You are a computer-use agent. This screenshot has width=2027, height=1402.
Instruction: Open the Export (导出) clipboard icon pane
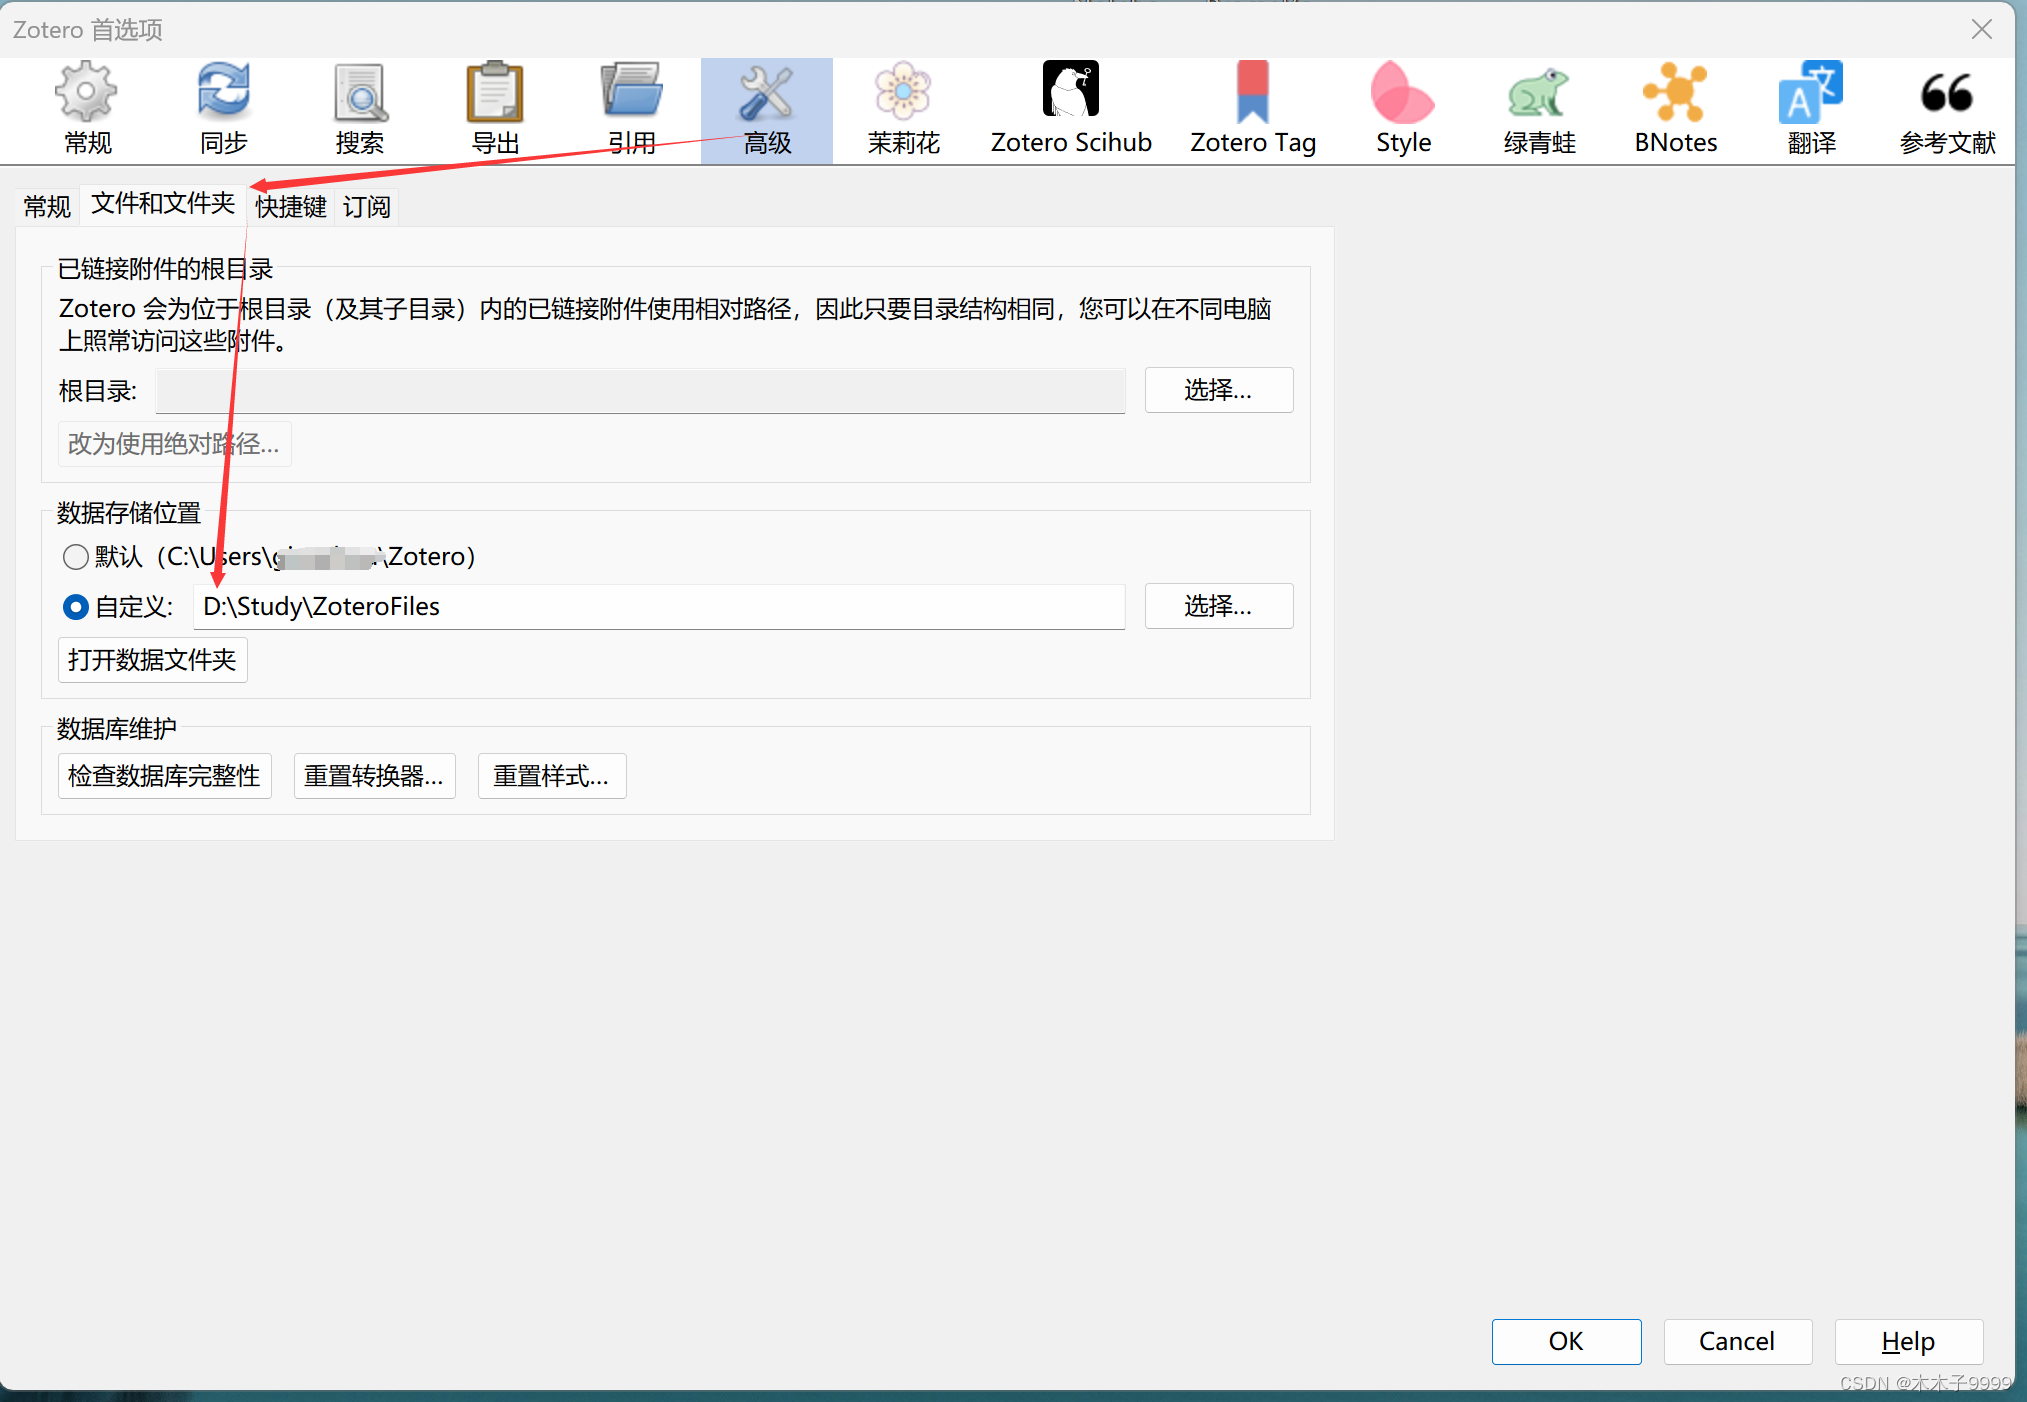(495, 108)
